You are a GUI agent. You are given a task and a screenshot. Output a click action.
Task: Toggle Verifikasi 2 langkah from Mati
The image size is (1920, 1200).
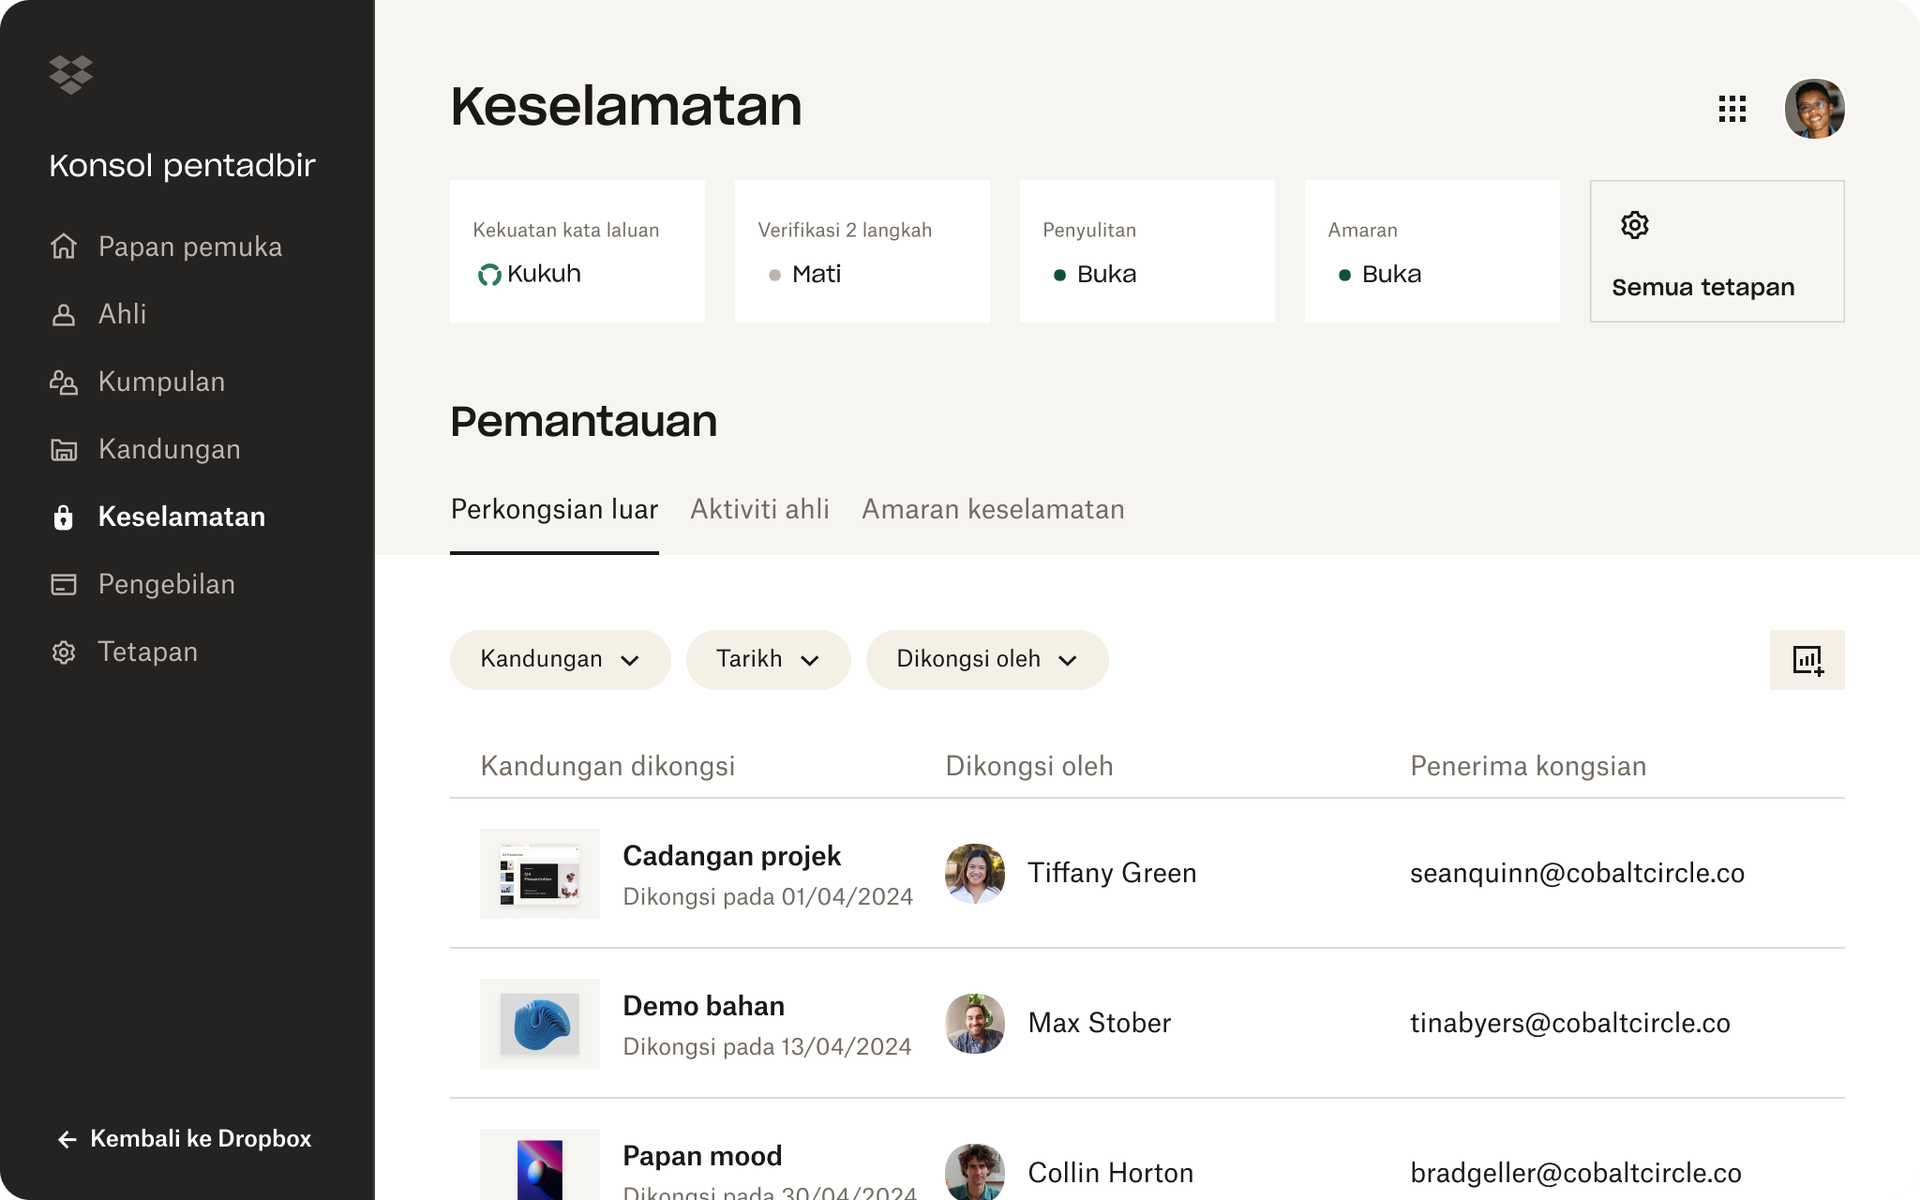coord(815,273)
